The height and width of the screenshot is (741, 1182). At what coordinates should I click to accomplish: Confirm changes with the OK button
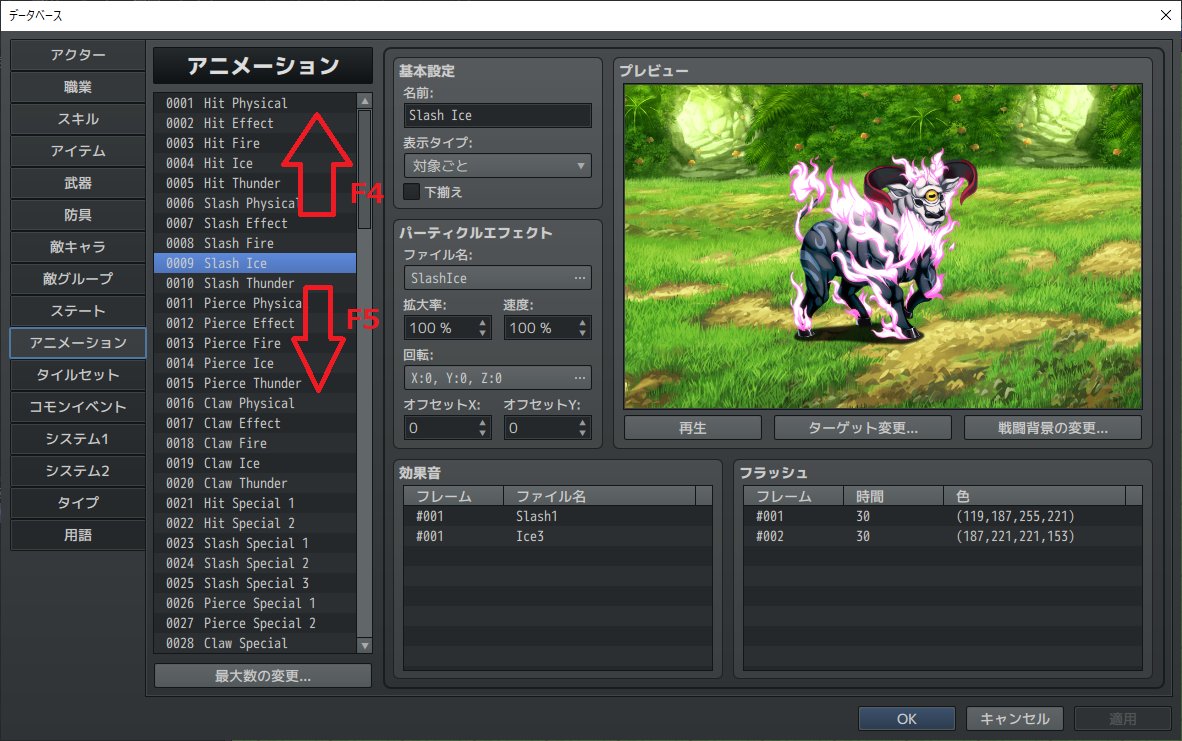pyautogui.click(x=906, y=718)
